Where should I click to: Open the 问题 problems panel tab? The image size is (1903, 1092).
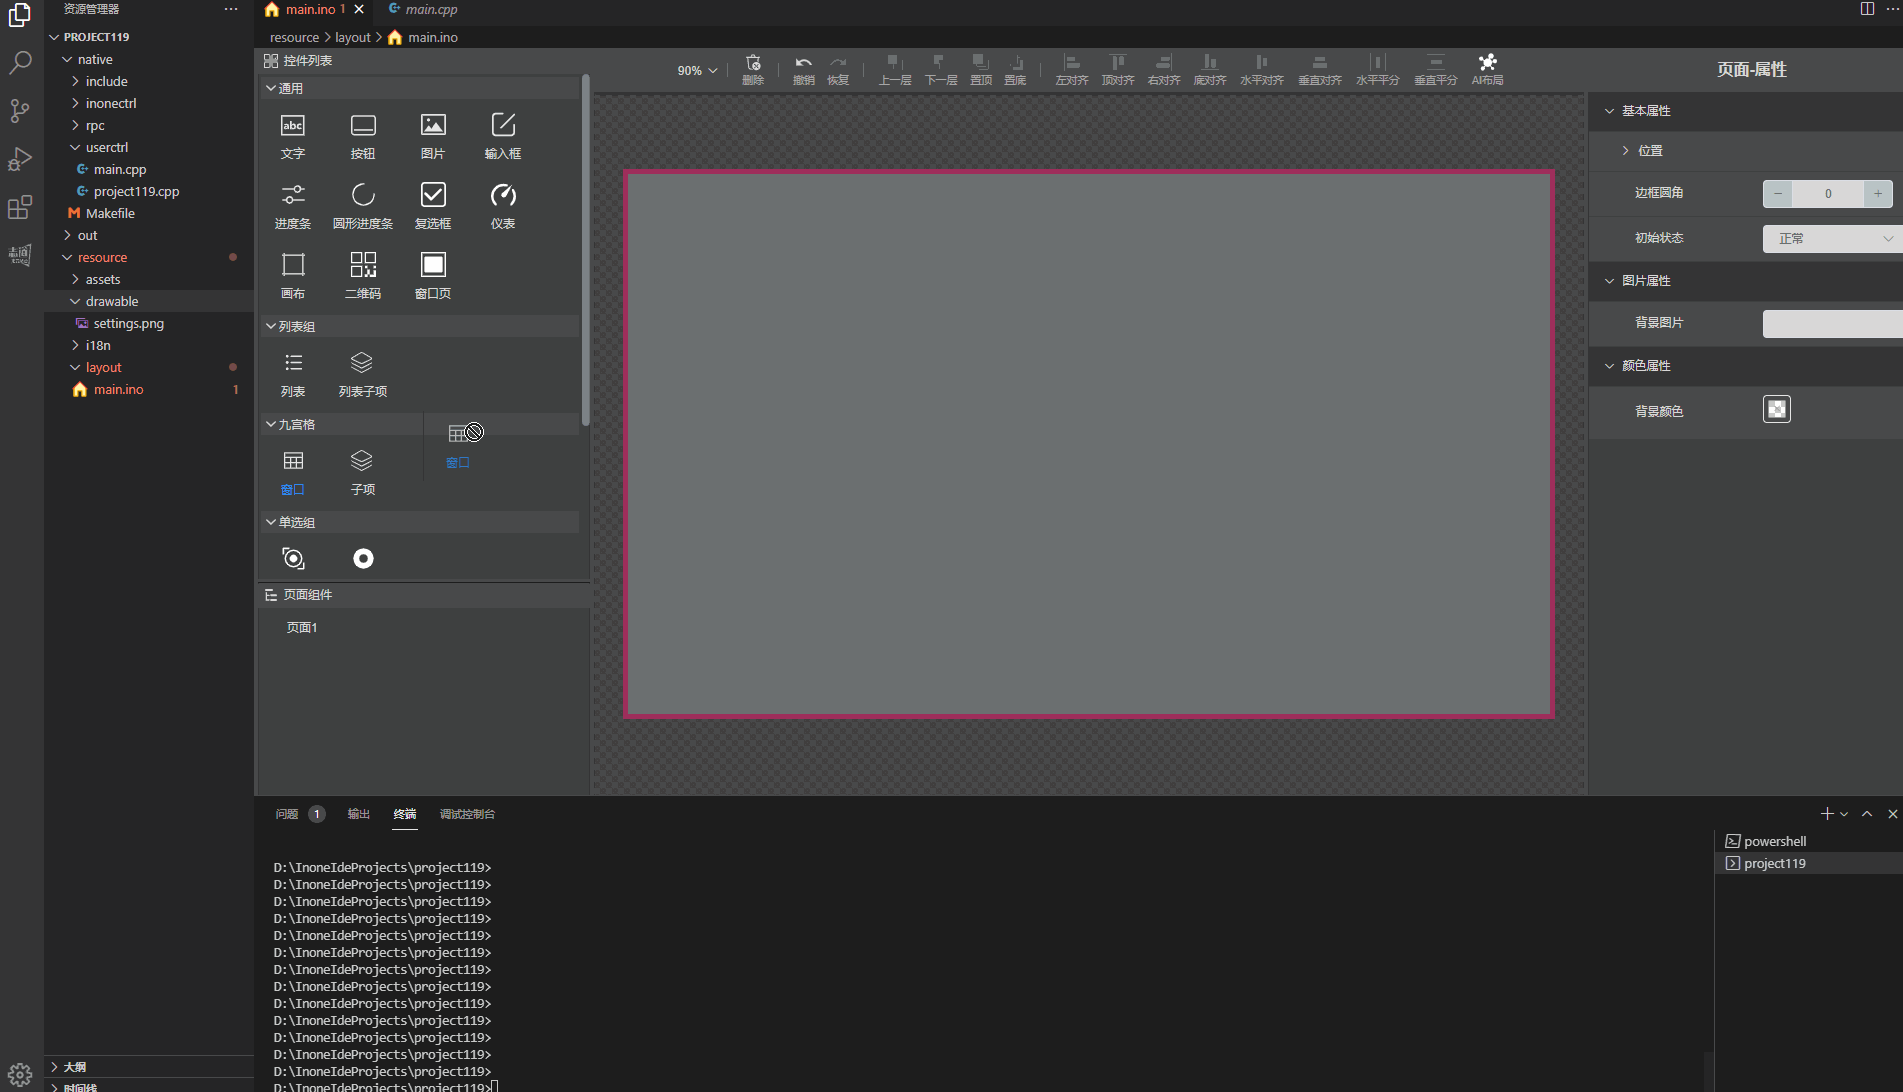point(287,814)
